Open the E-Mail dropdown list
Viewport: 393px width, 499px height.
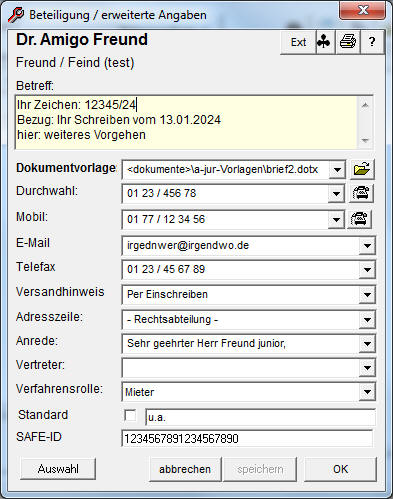(x=367, y=246)
